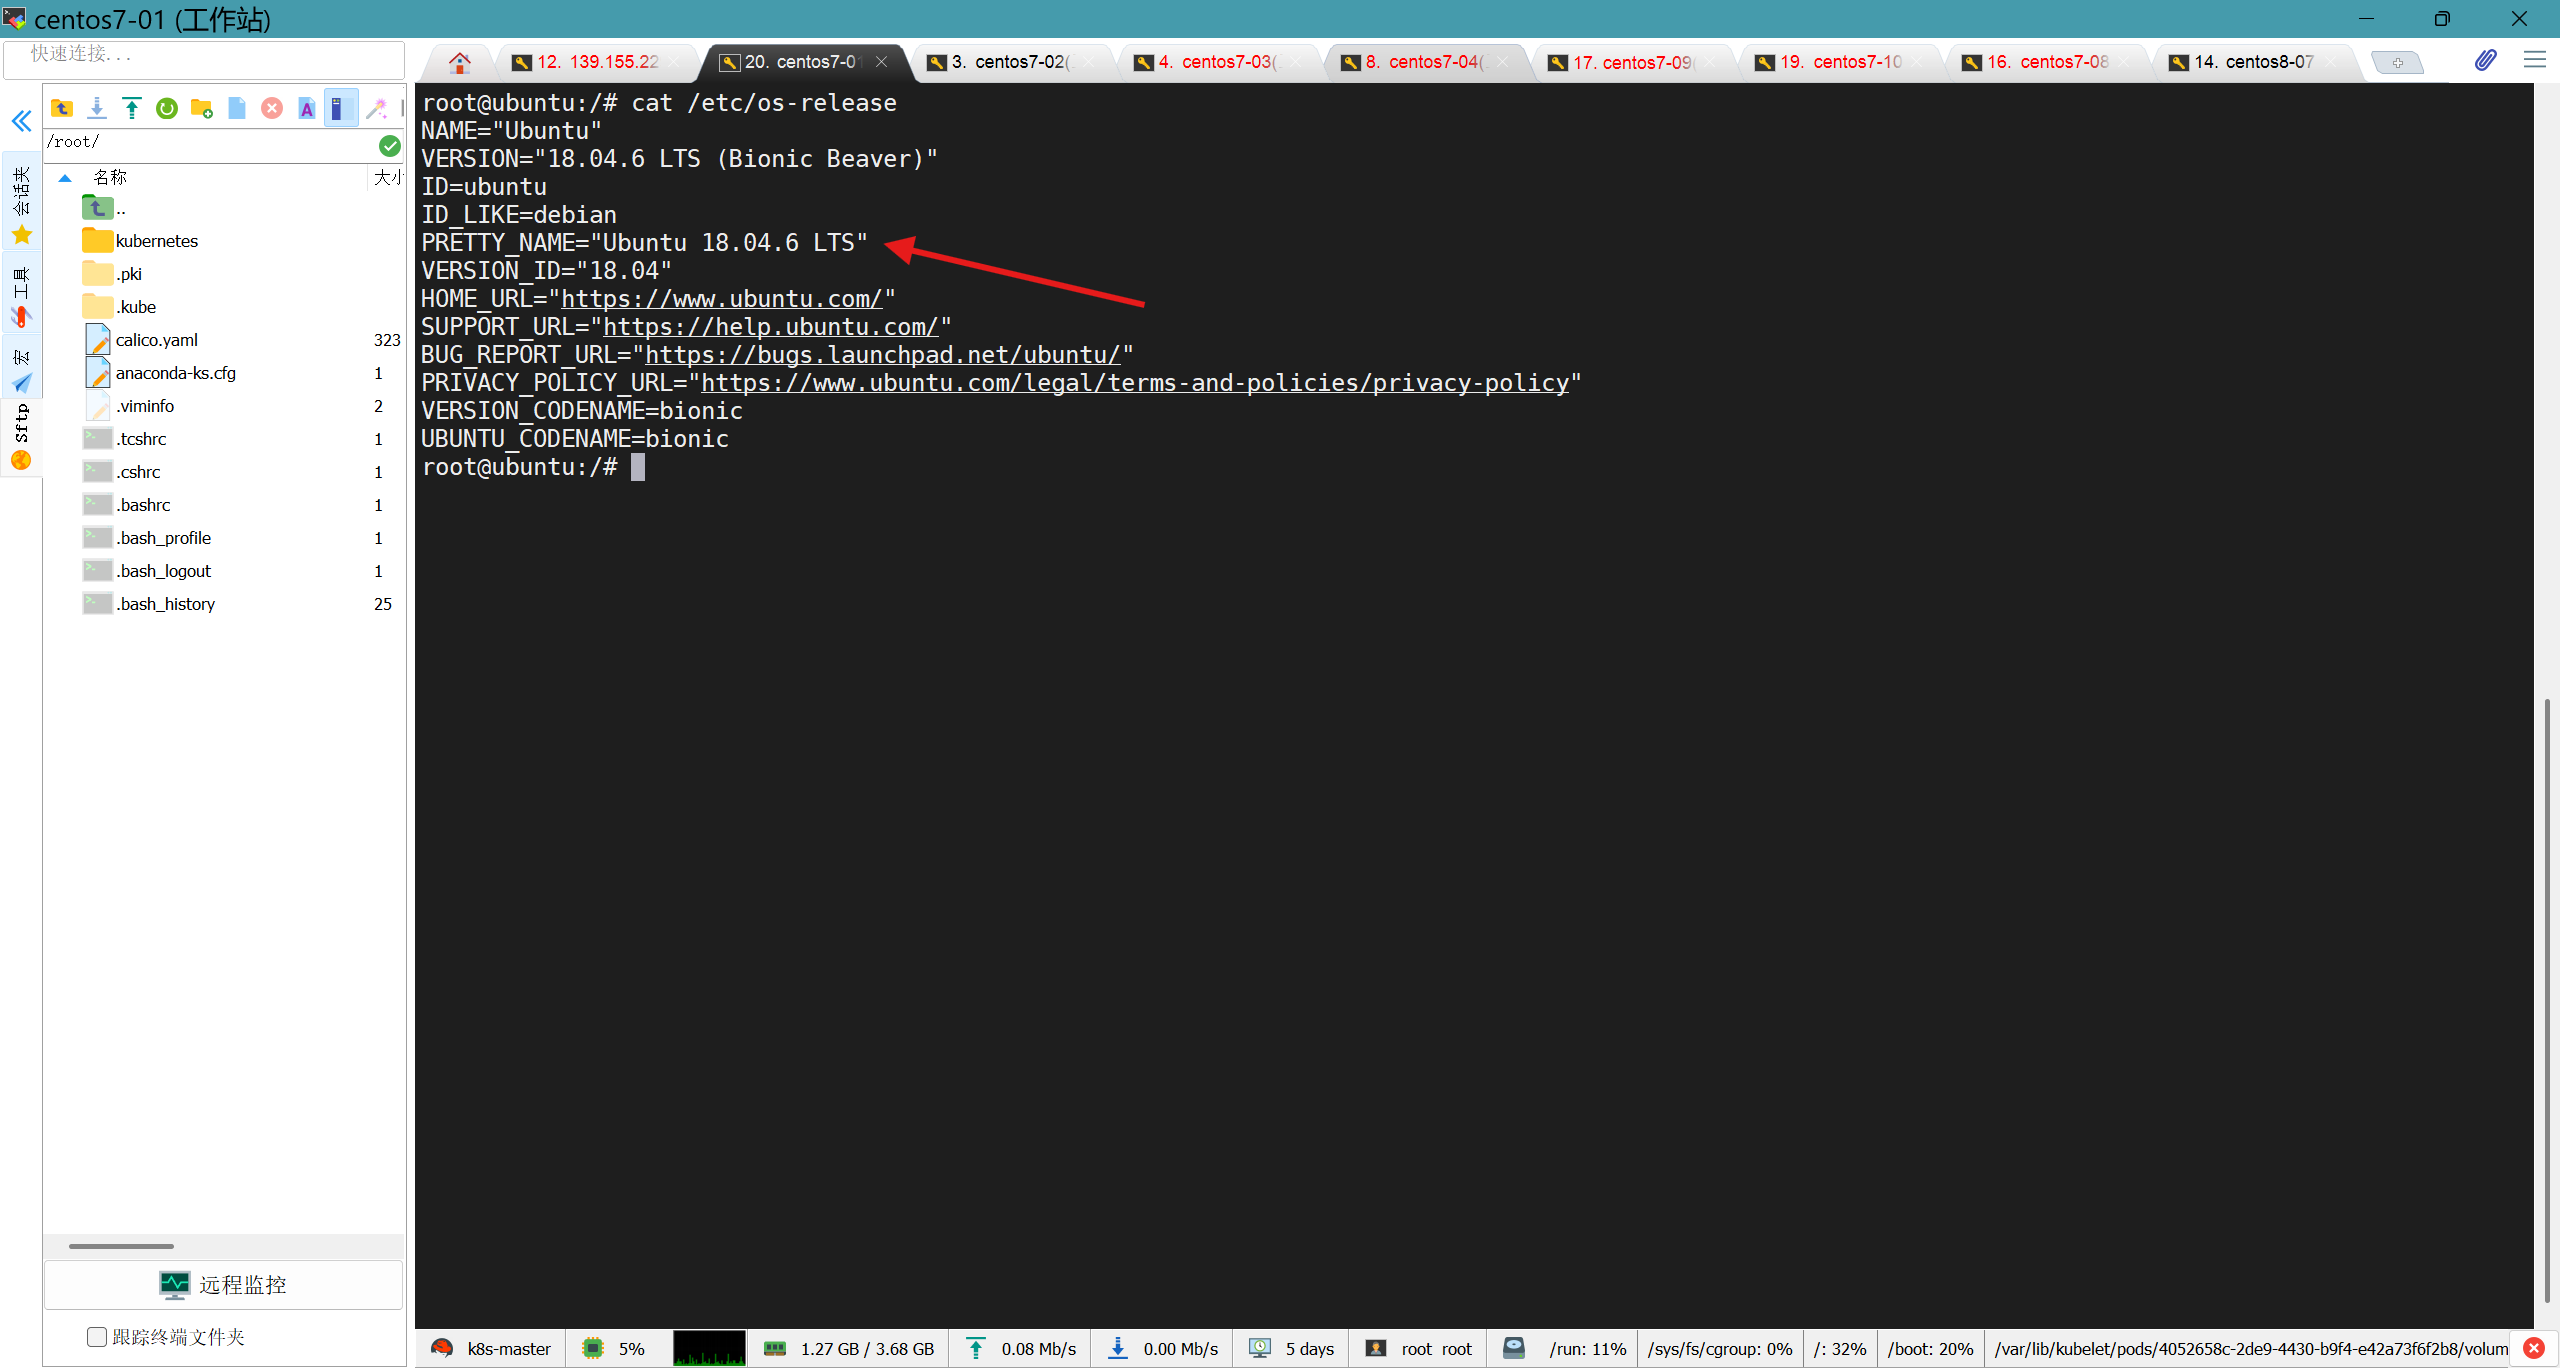Click the red delete file icon

coord(272,108)
